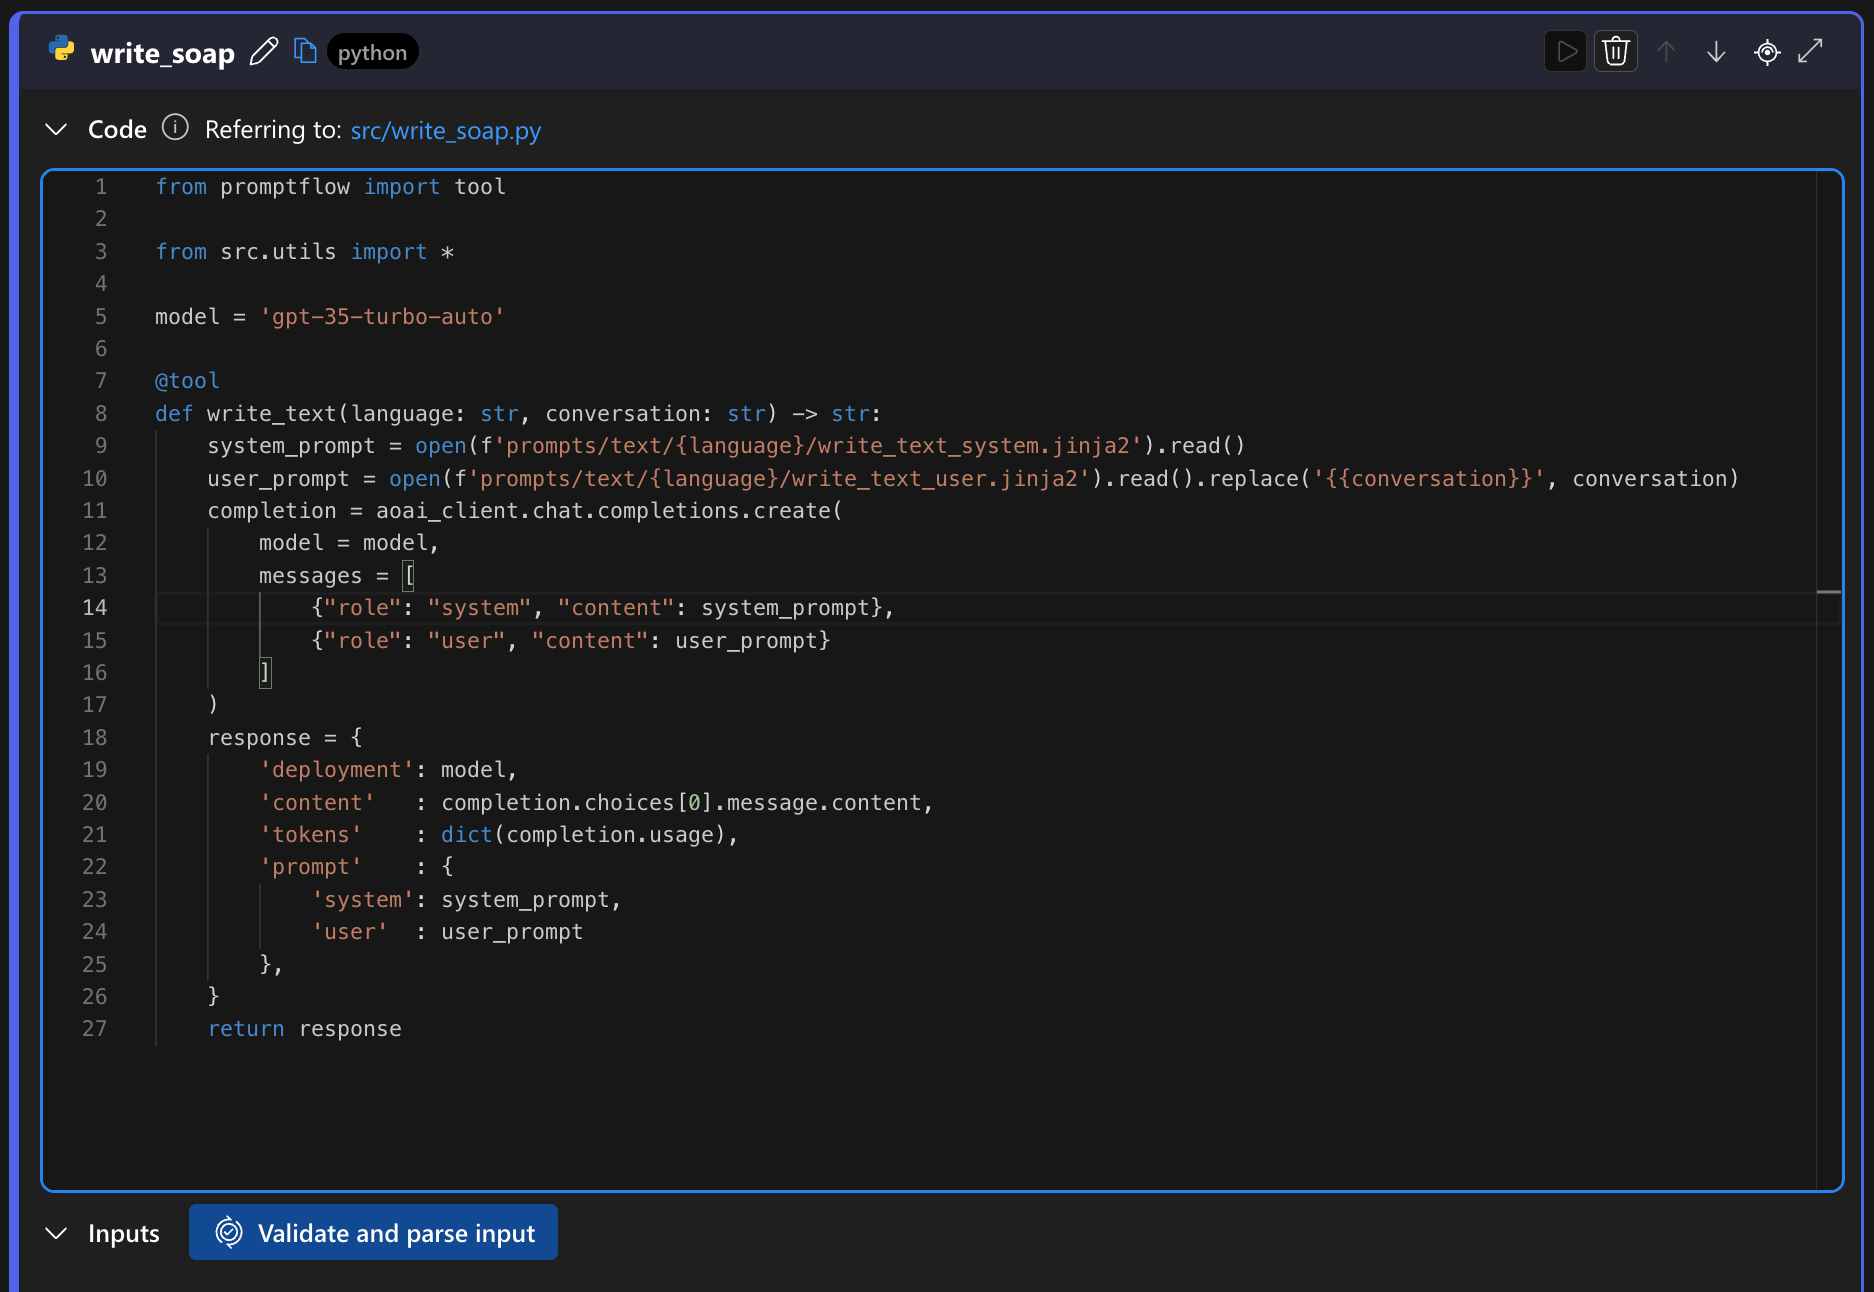
Task: Click 'user' : user_prompt on line 24
Action: pos(447,932)
